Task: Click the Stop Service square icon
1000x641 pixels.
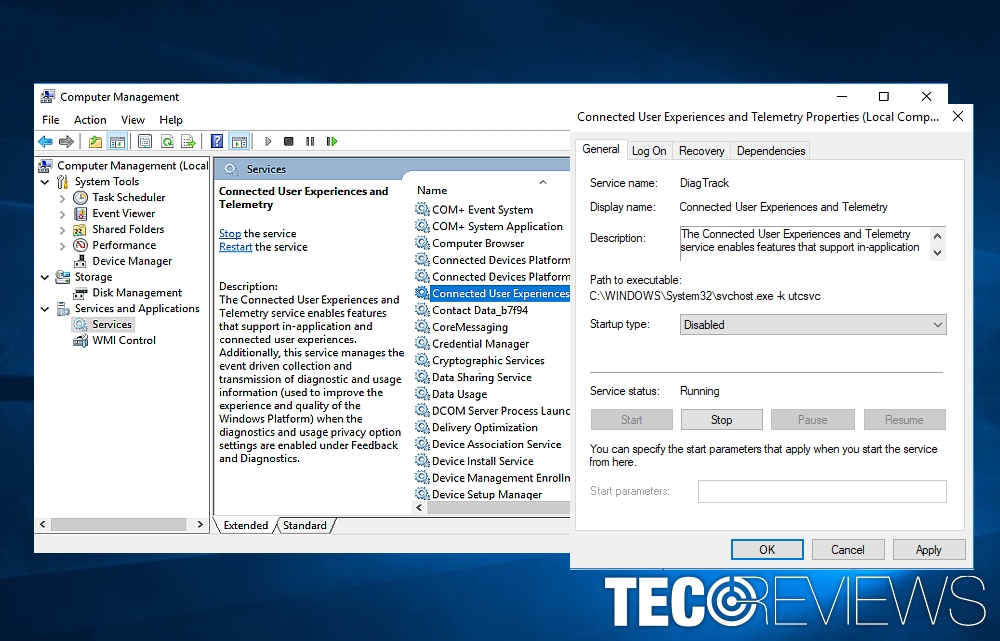Action: pyautogui.click(x=289, y=142)
